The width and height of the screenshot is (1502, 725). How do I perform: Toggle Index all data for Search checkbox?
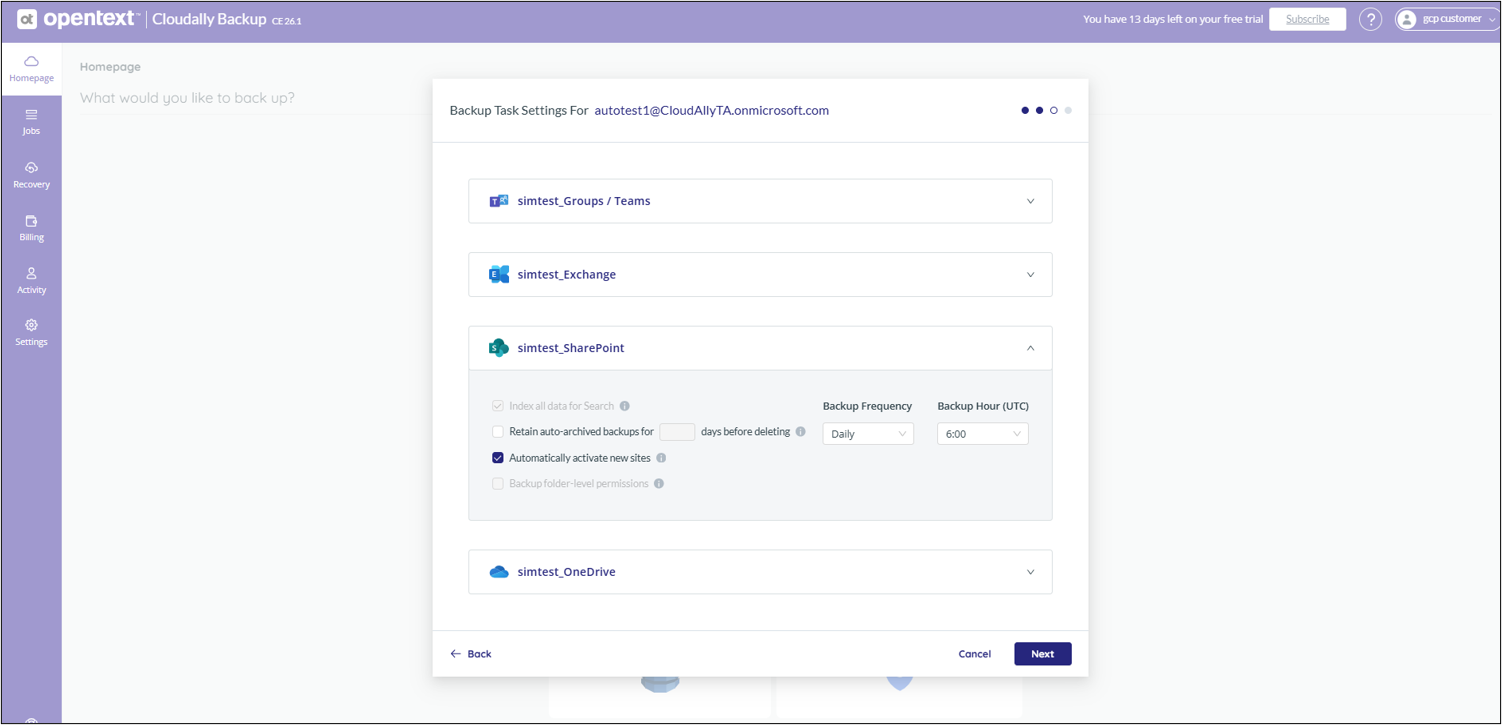(497, 406)
